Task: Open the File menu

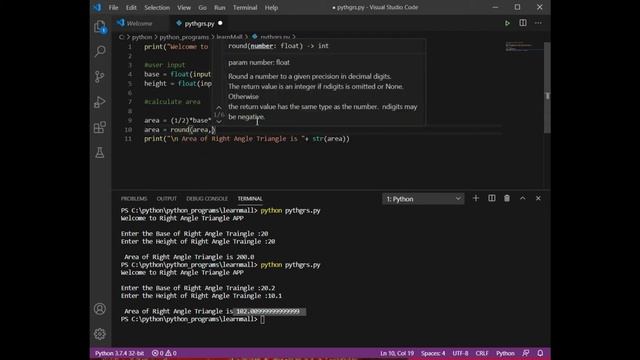Action: click(x=113, y=7)
